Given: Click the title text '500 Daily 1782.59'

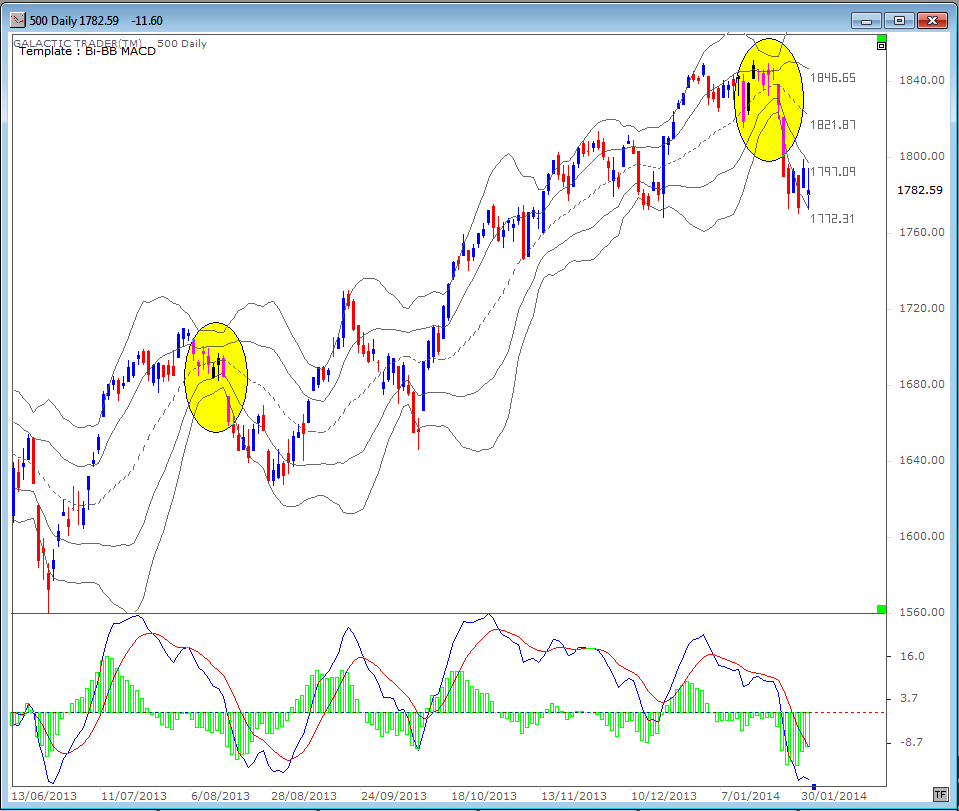Looking at the screenshot, I should [74, 21].
